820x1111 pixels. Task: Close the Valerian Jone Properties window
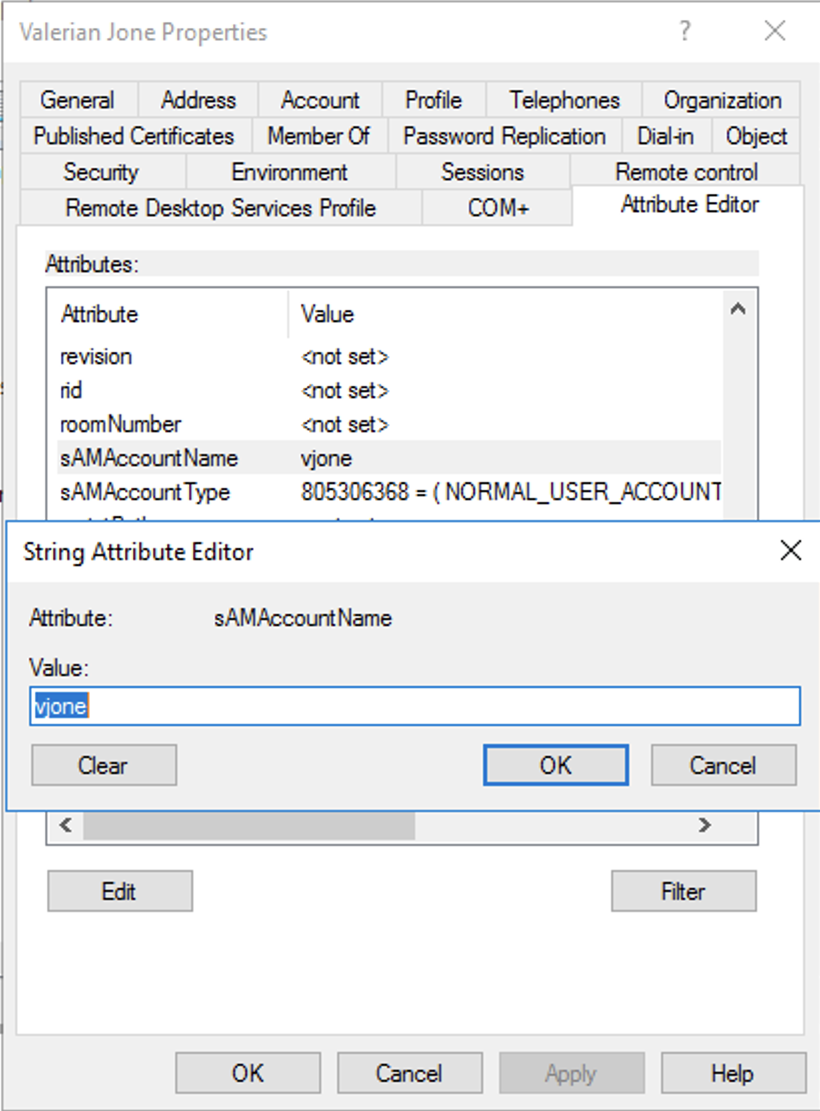point(775,31)
